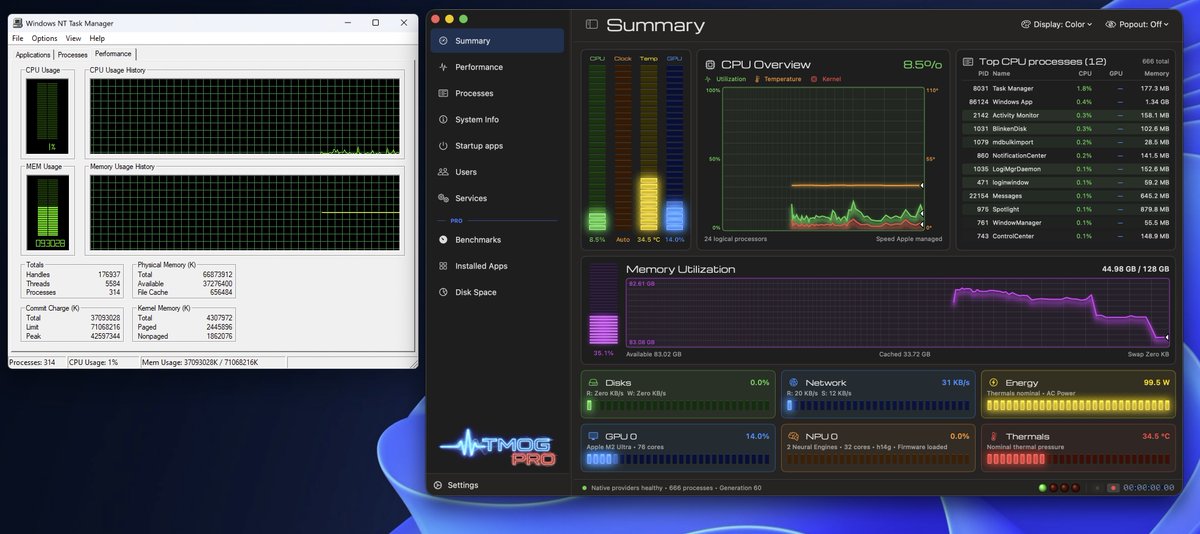Click the green LED indicator in status bar
Screen dimensions: 1200x534
pyautogui.click(x=1043, y=488)
